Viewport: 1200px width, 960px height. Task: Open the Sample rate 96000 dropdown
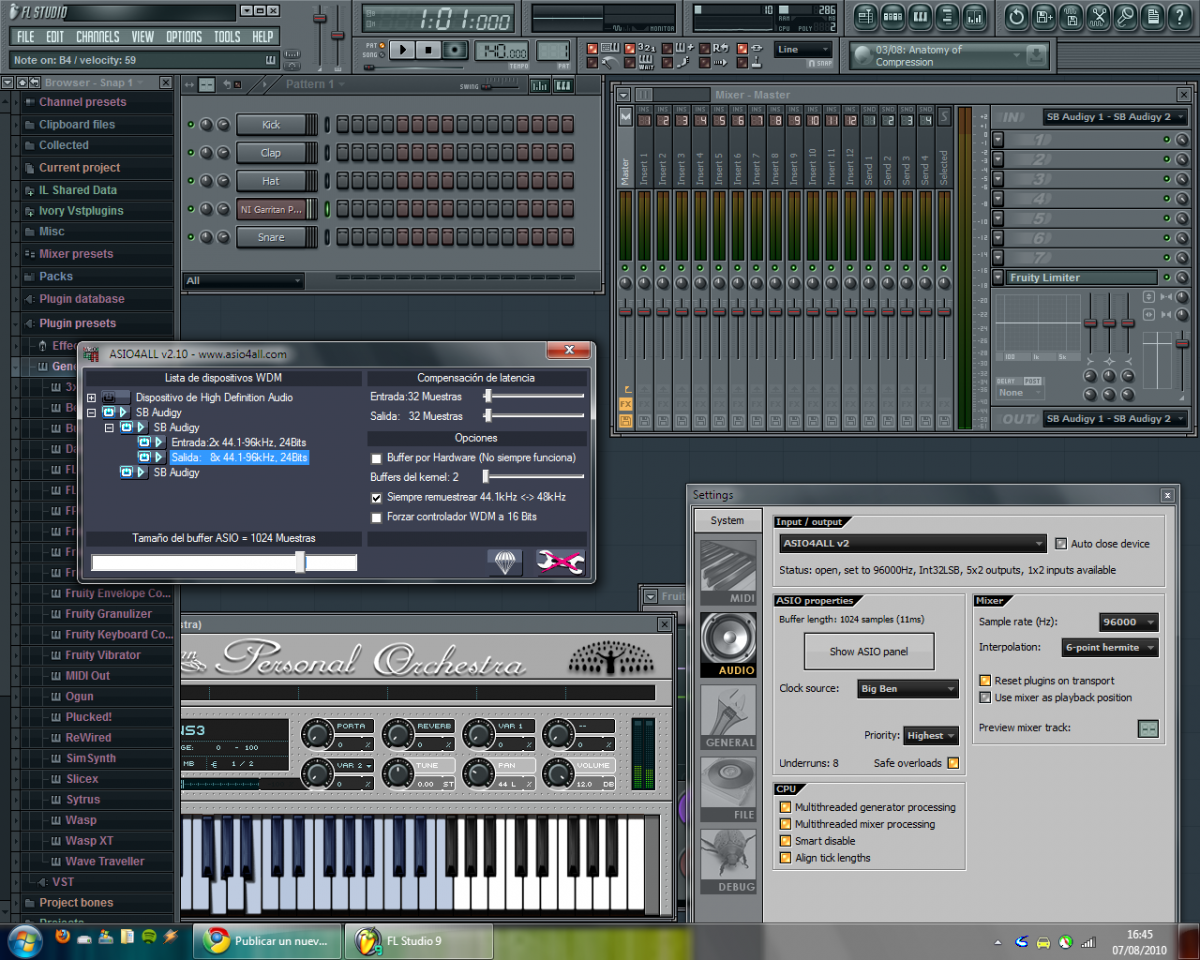click(x=1128, y=622)
